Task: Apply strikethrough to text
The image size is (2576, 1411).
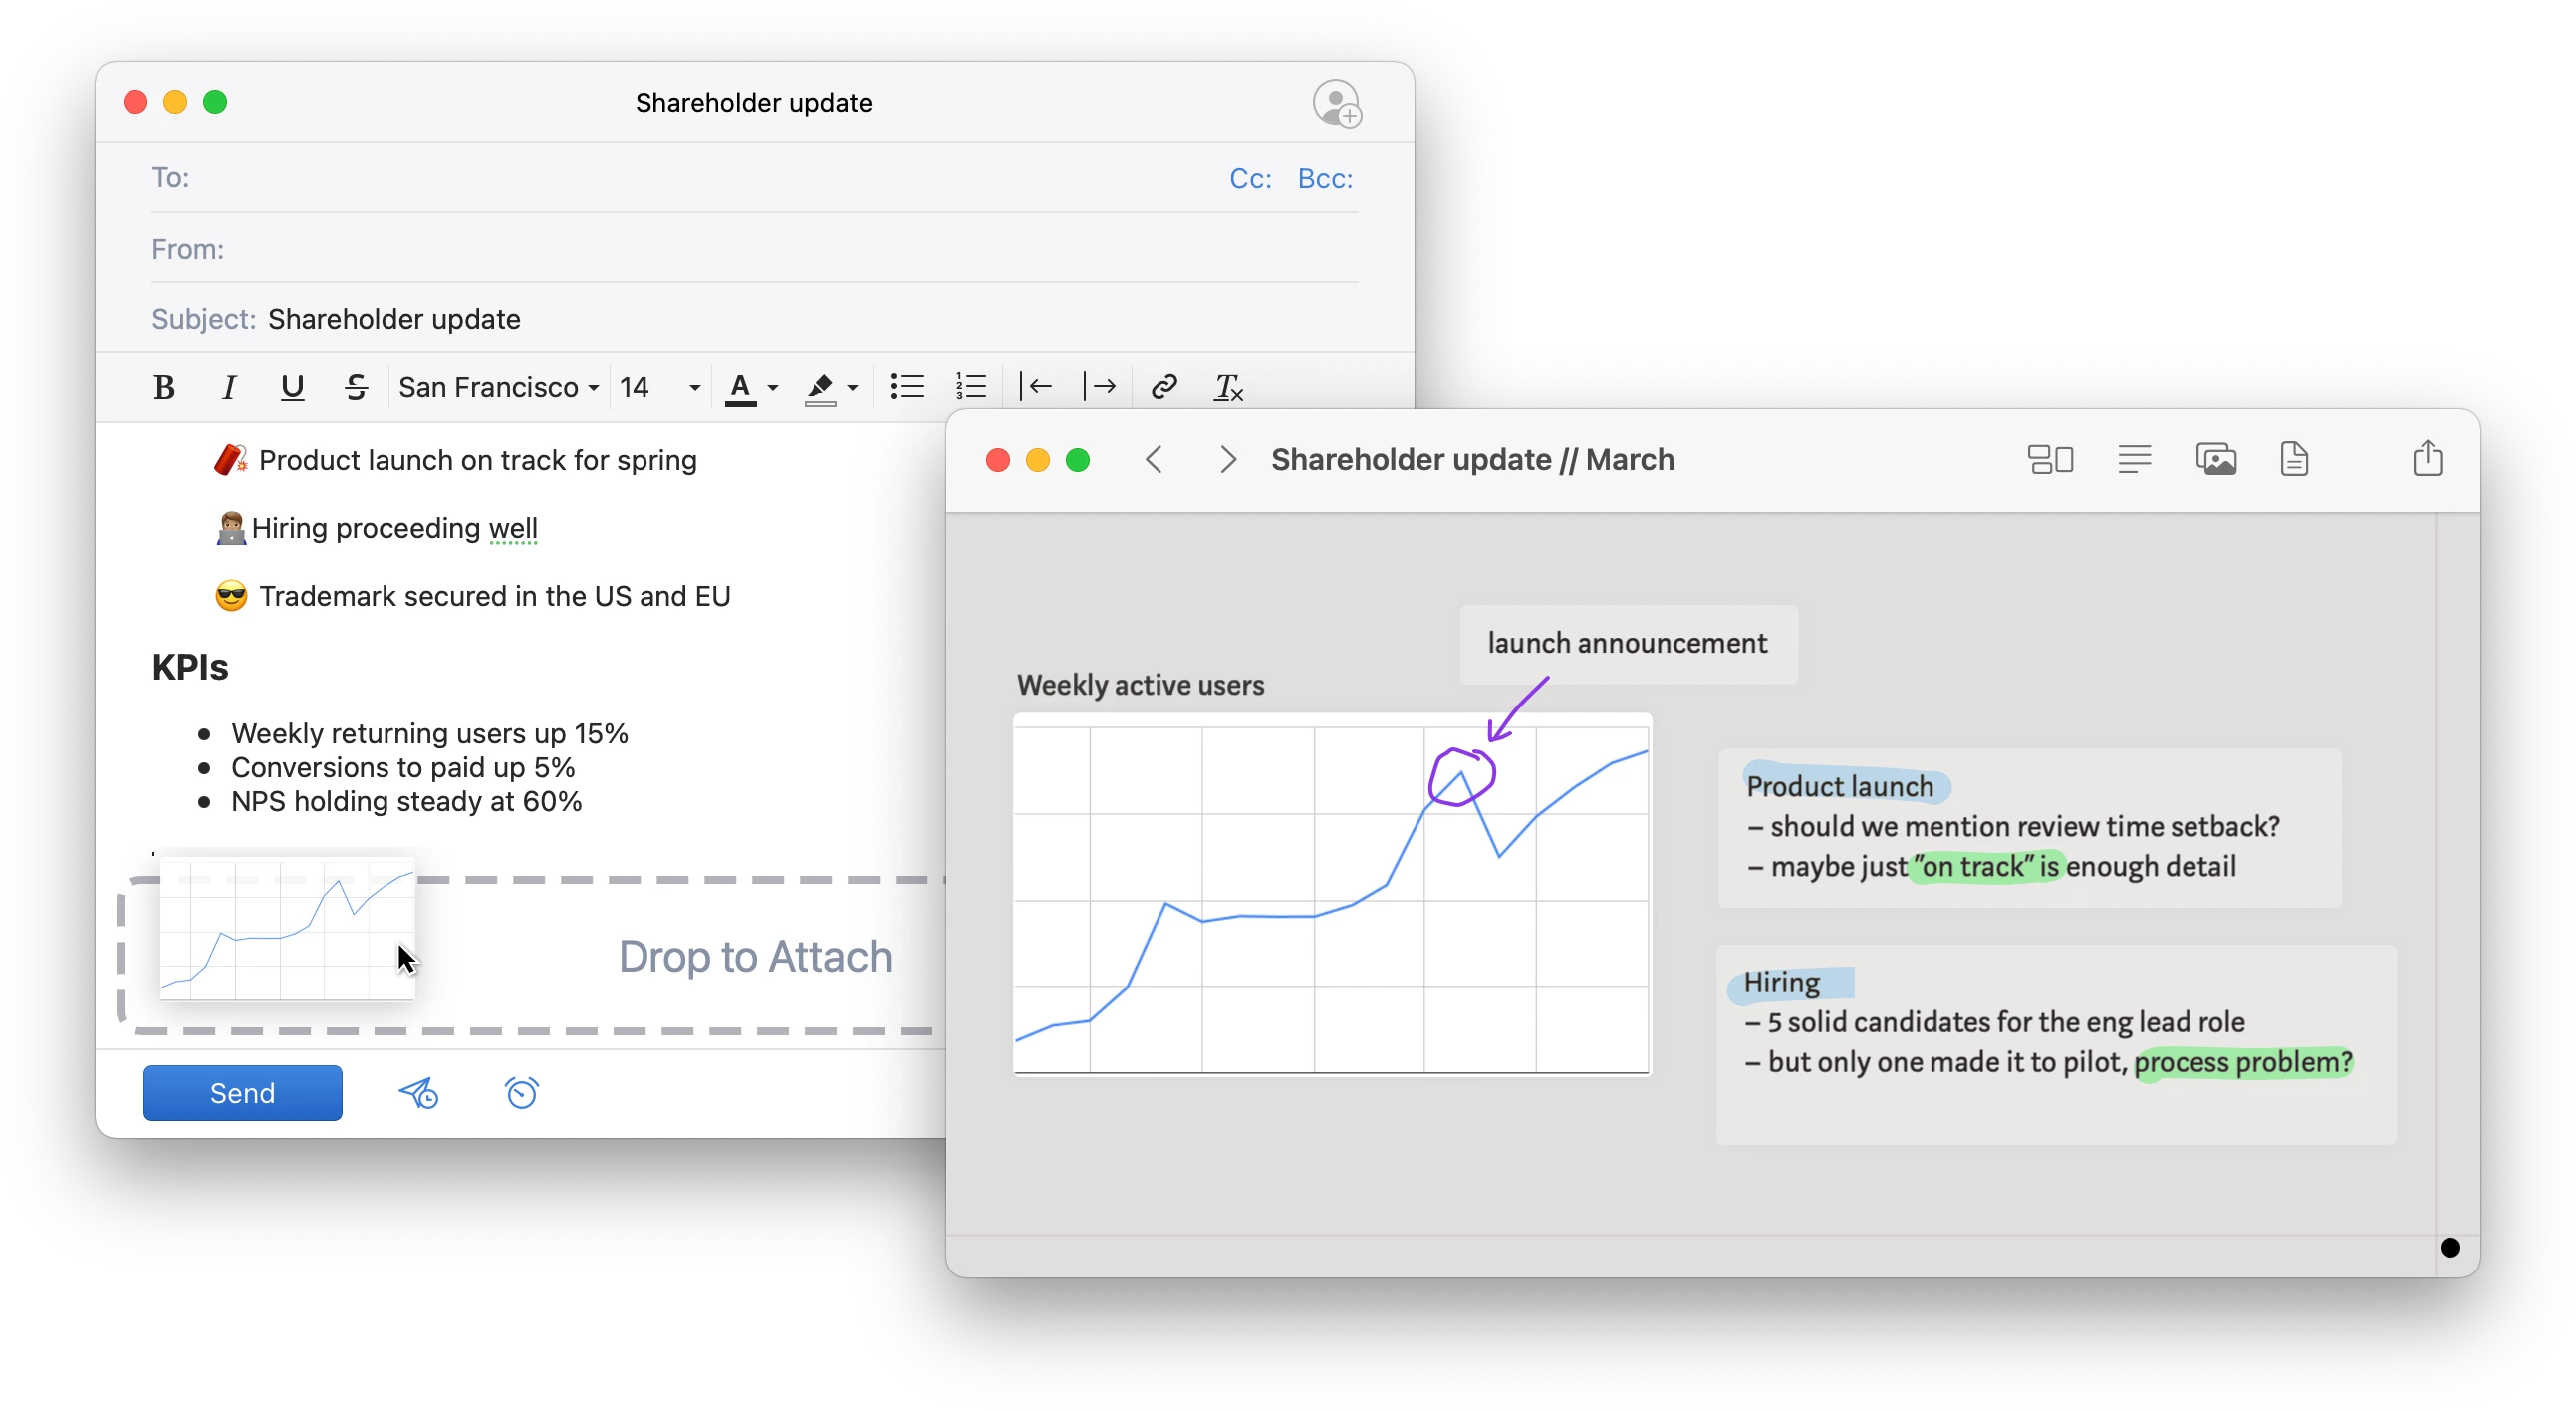Action: coord(356,387)
